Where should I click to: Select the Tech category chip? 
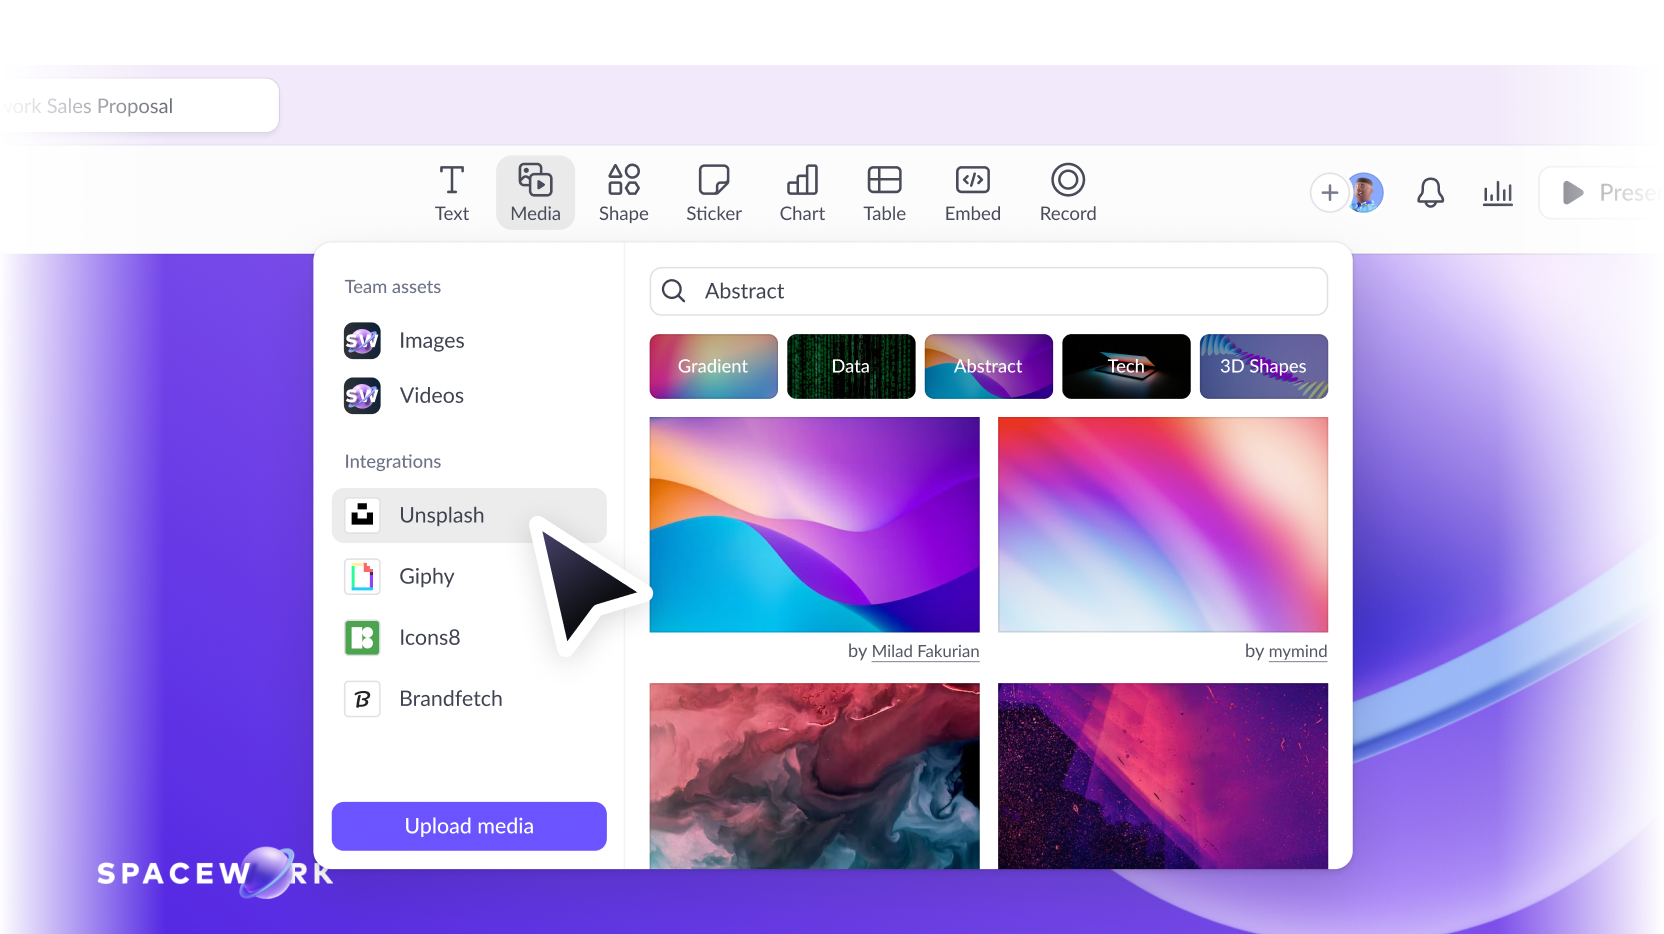coord(1126,366)
